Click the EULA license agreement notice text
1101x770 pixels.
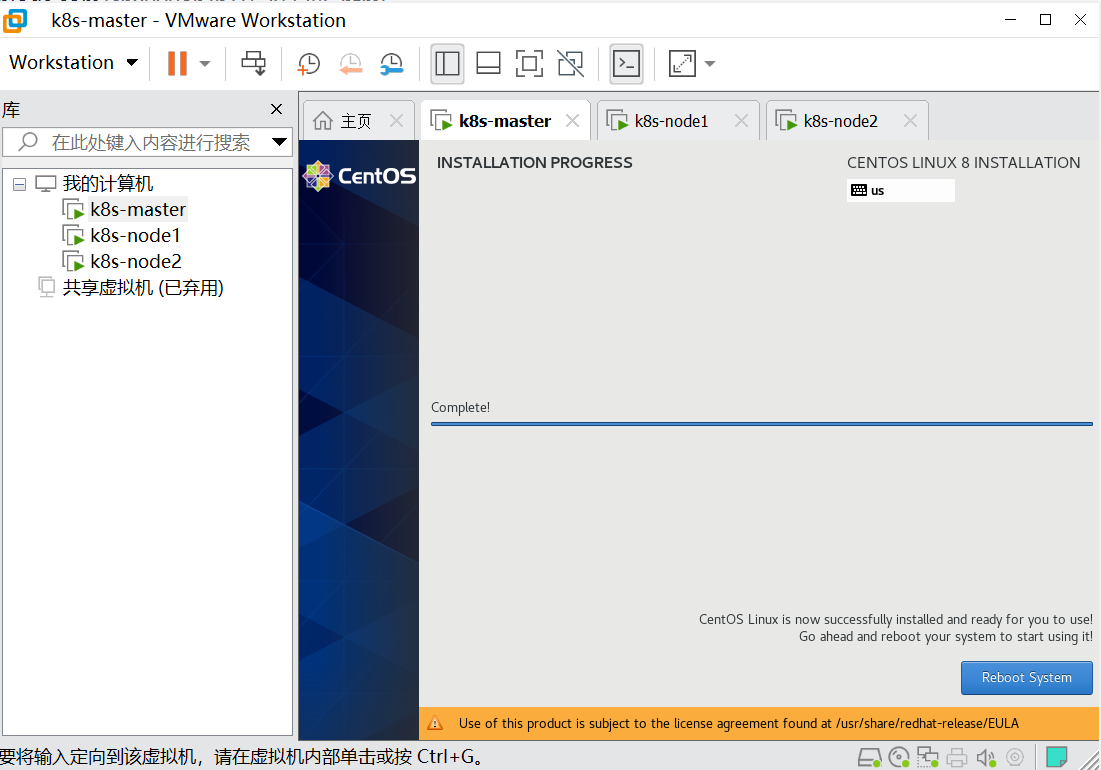(x=739, y=723)
